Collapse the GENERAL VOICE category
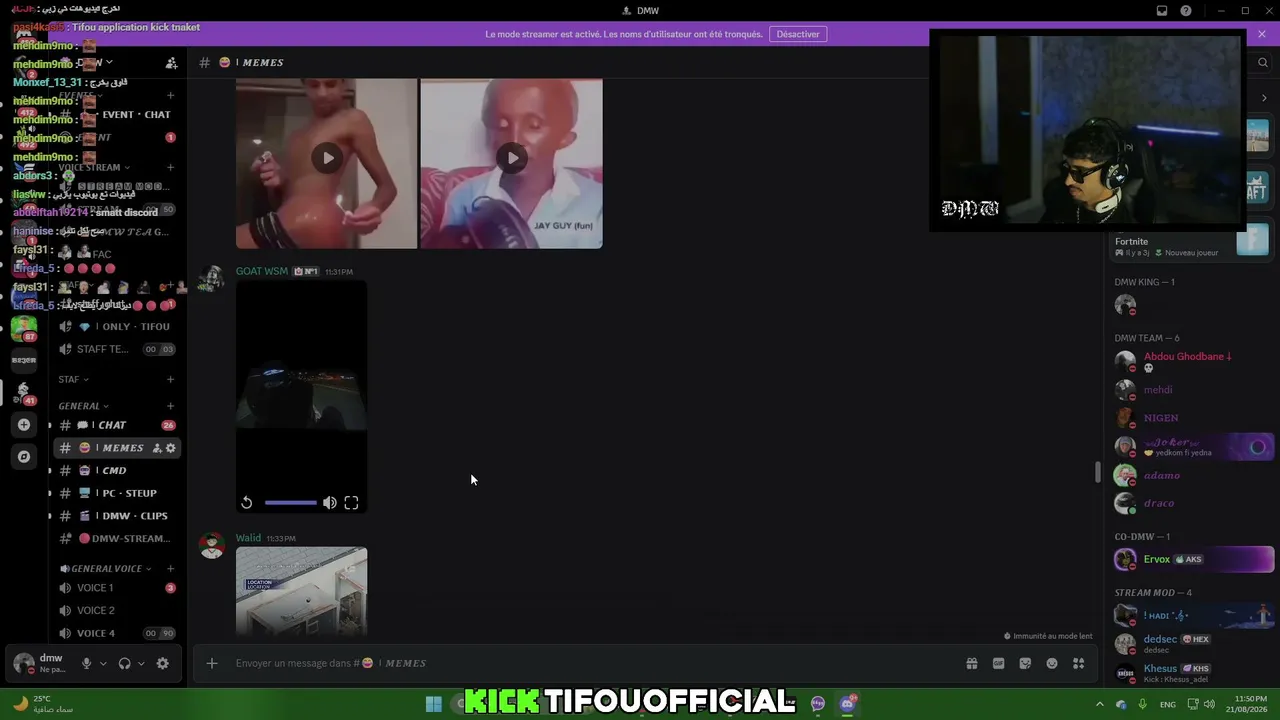The height and width of the screenshot is (720, 1280). [106, 569]
